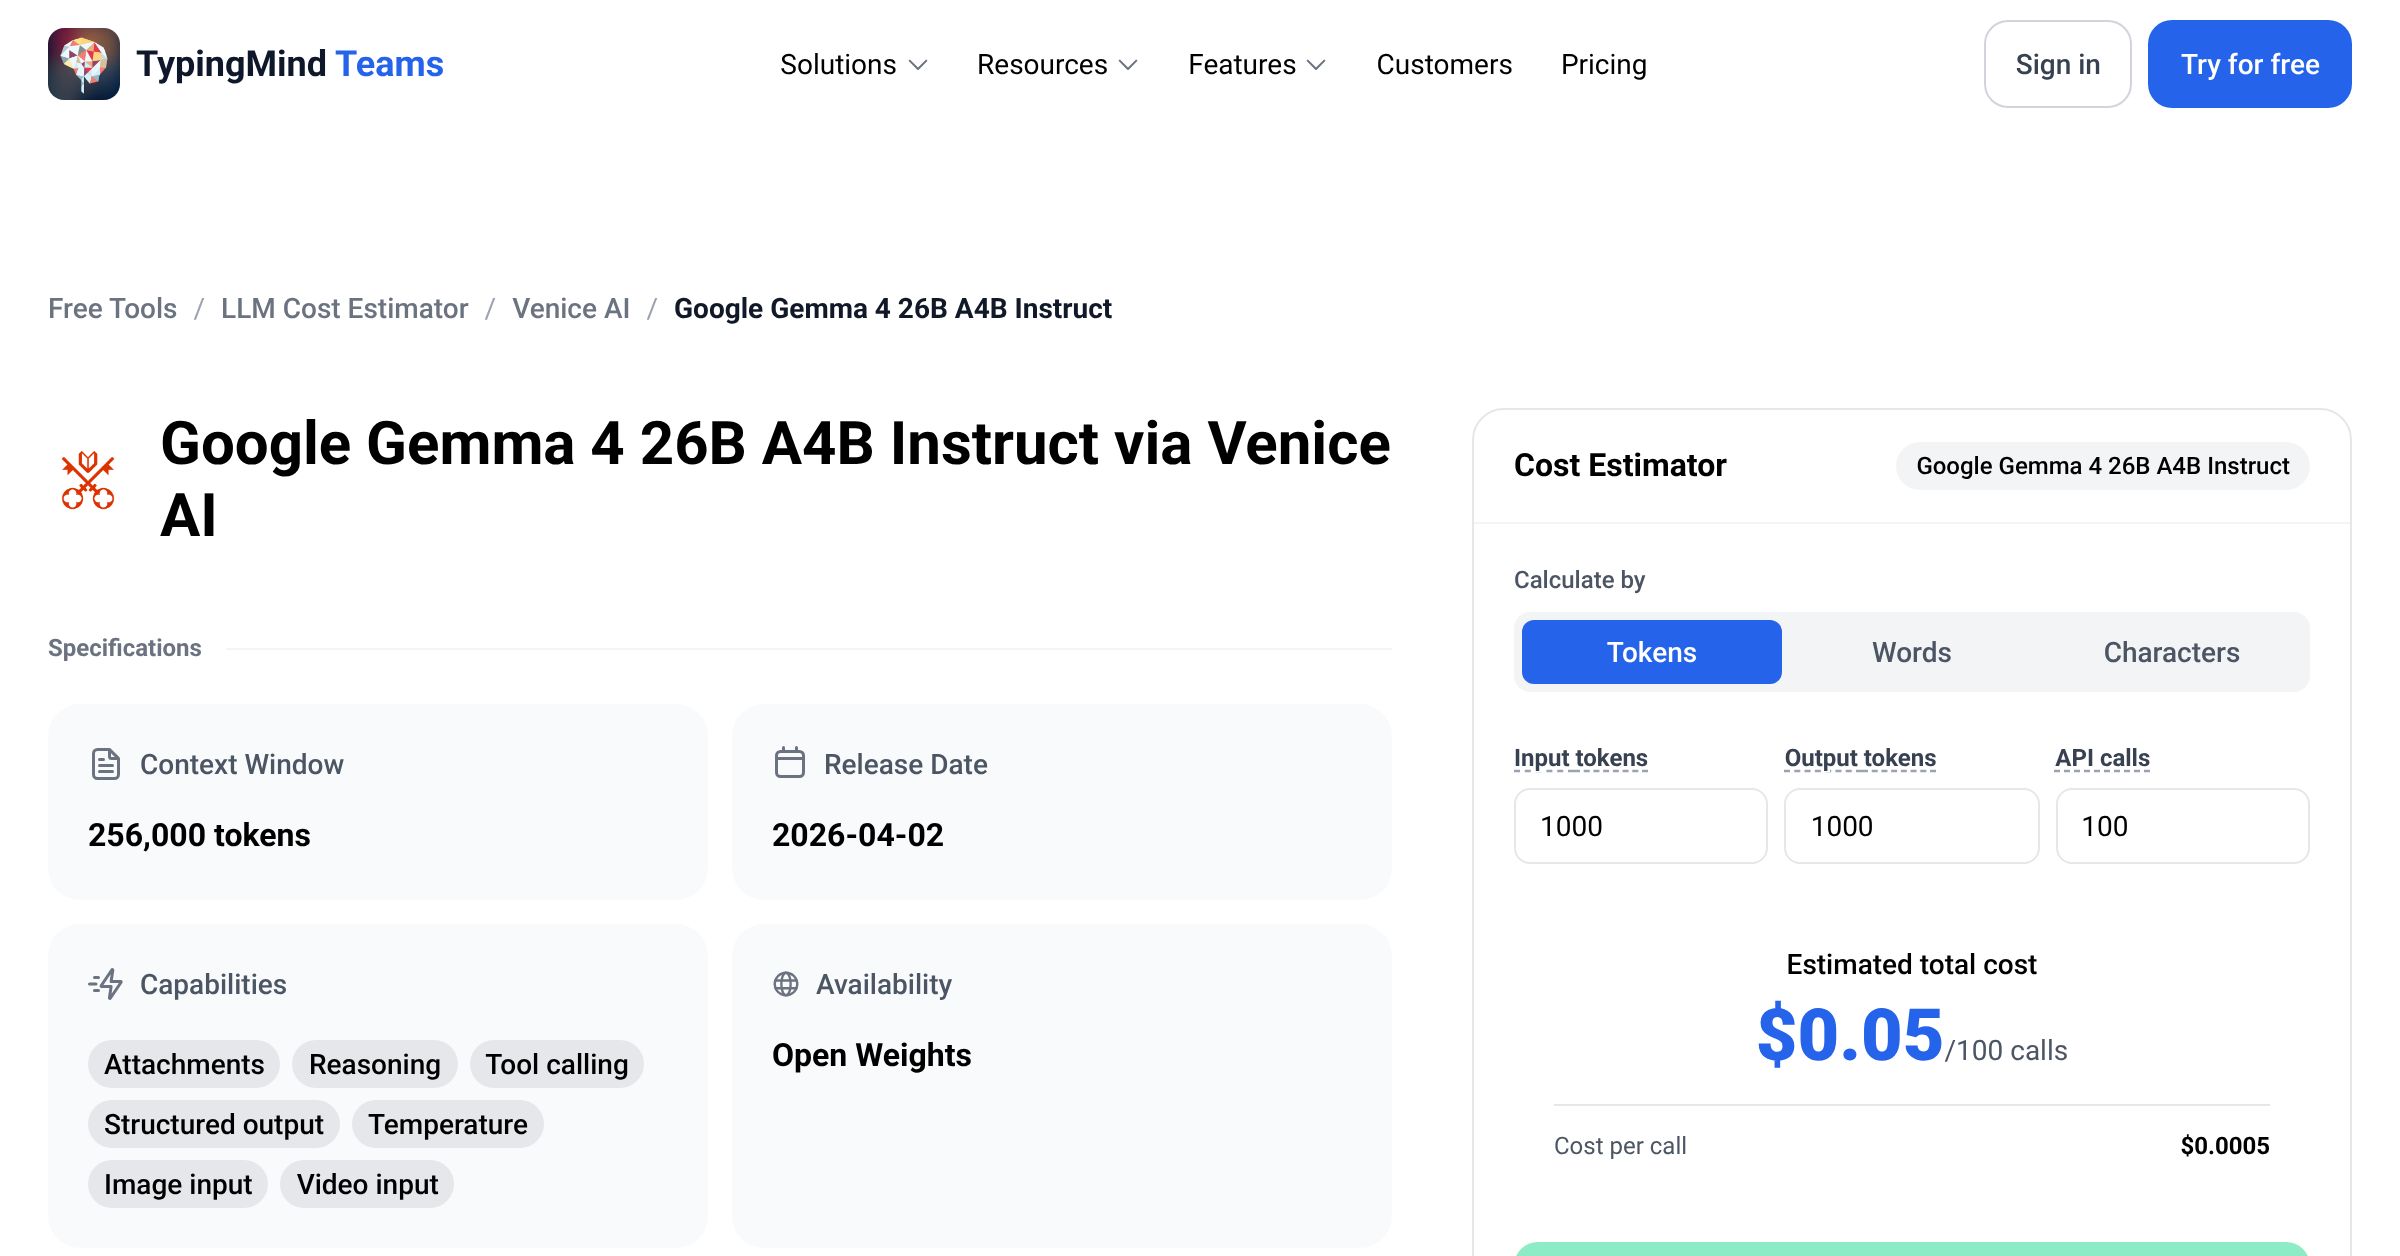Image resolution: width=2400 pixels, height=1256 pixels.
Task: Focus the Input tokens field
Action: coord(1640,826)
